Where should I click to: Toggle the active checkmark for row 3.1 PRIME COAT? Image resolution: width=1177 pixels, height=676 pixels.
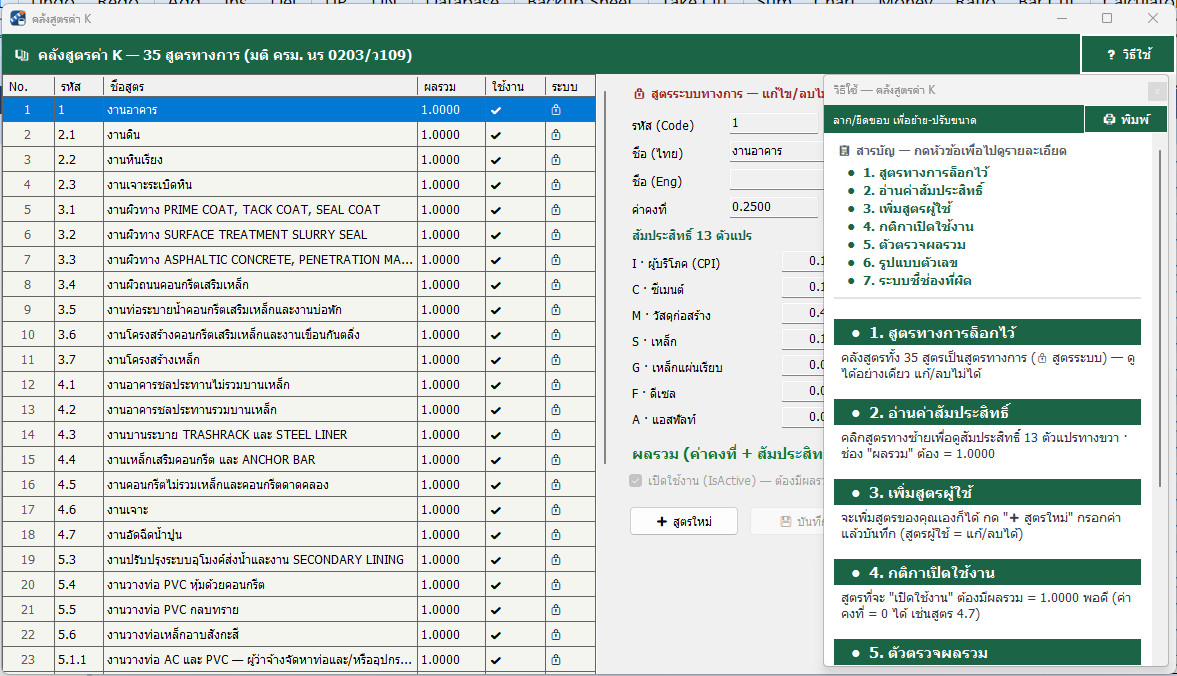[496, 210]
